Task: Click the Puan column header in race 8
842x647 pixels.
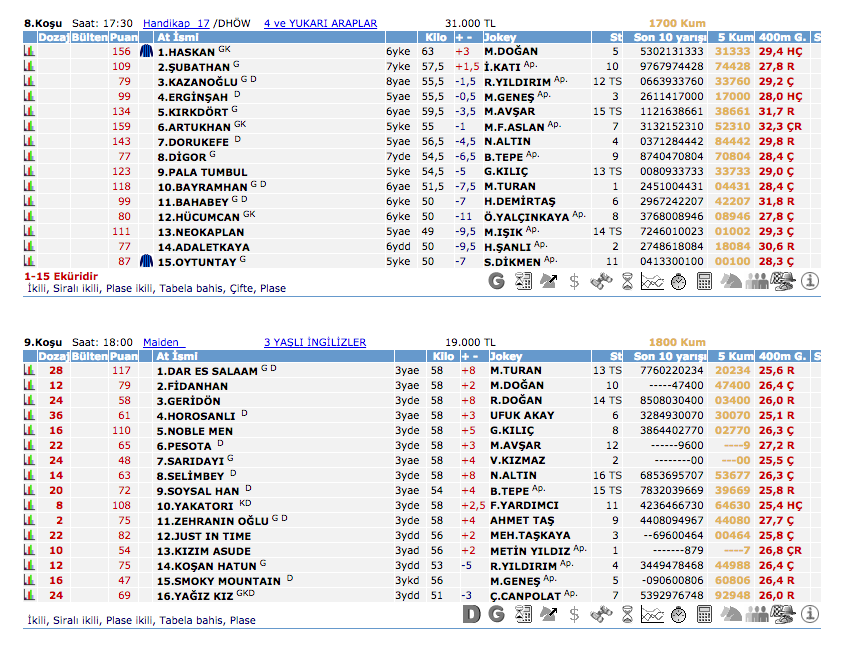Action: 123,36
